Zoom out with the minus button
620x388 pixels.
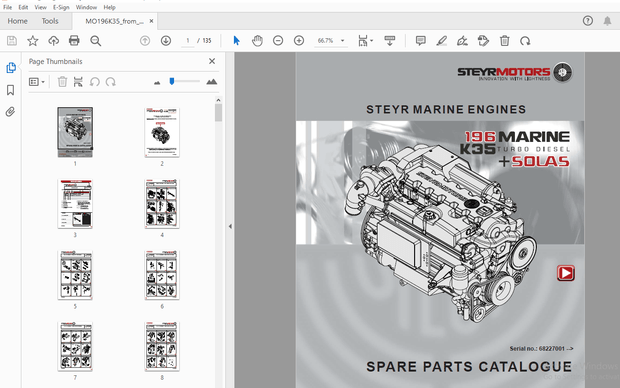[278, 41]
